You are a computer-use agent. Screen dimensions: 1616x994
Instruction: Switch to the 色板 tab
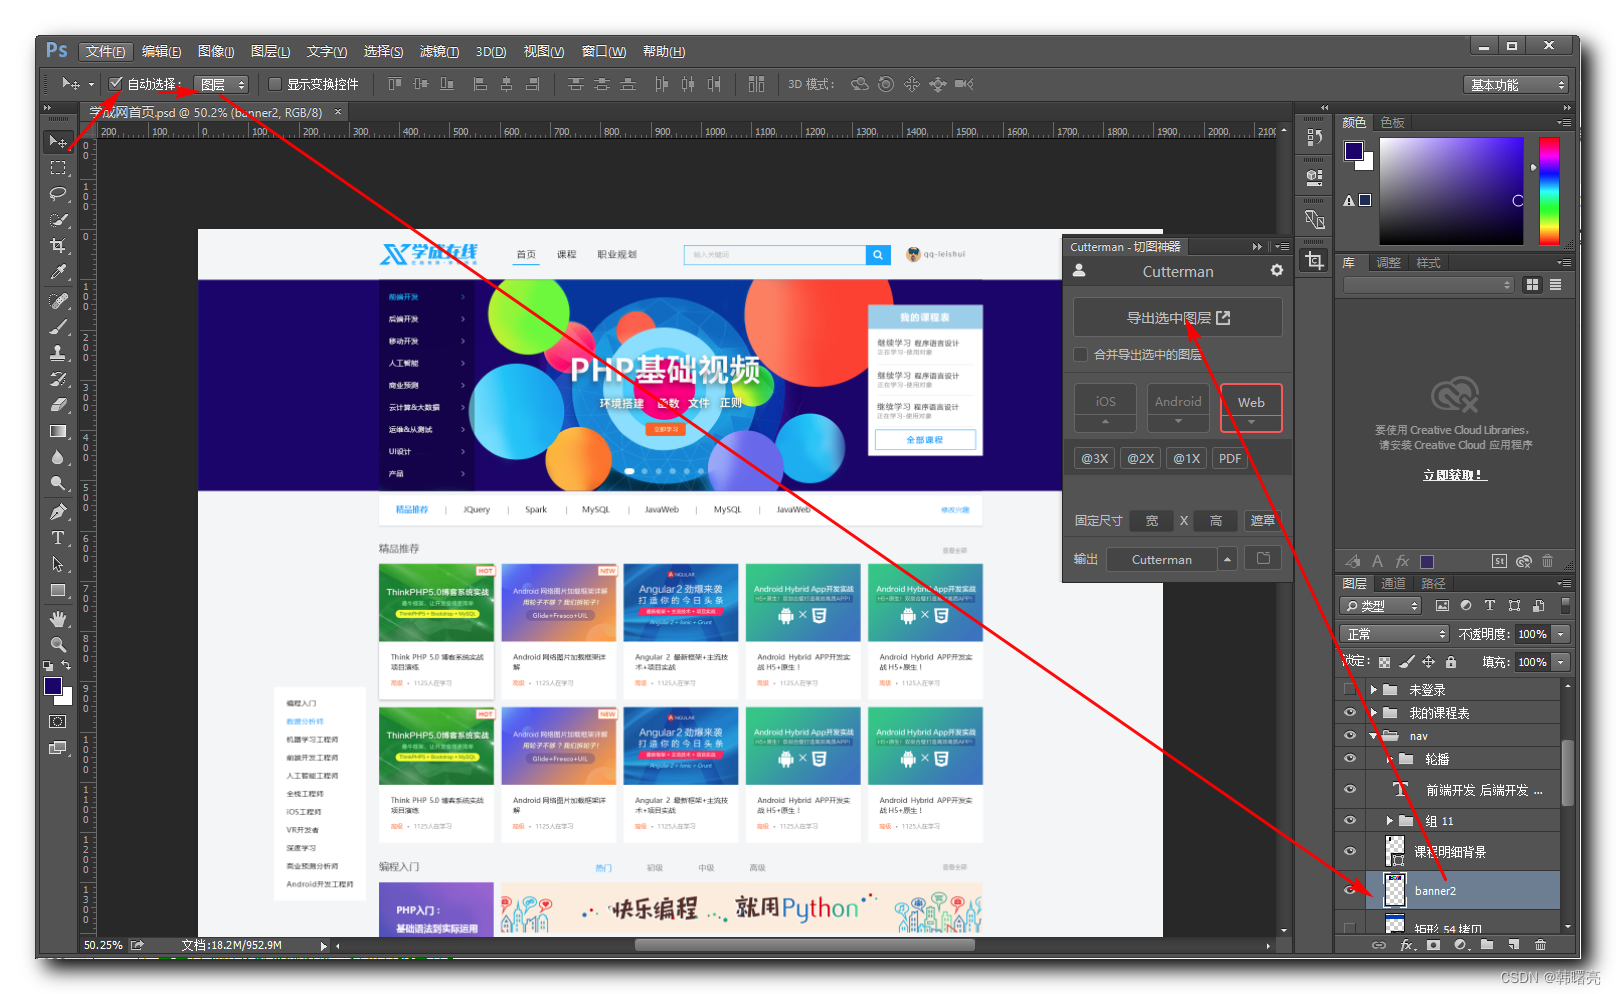[x=1392, y=122]
